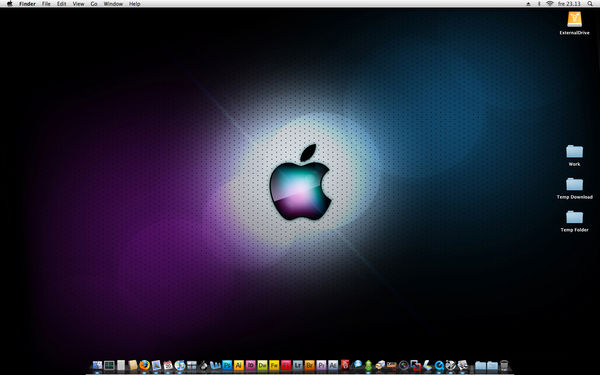
Task: Open the Finder menu
Action: [x=27, y=3]
